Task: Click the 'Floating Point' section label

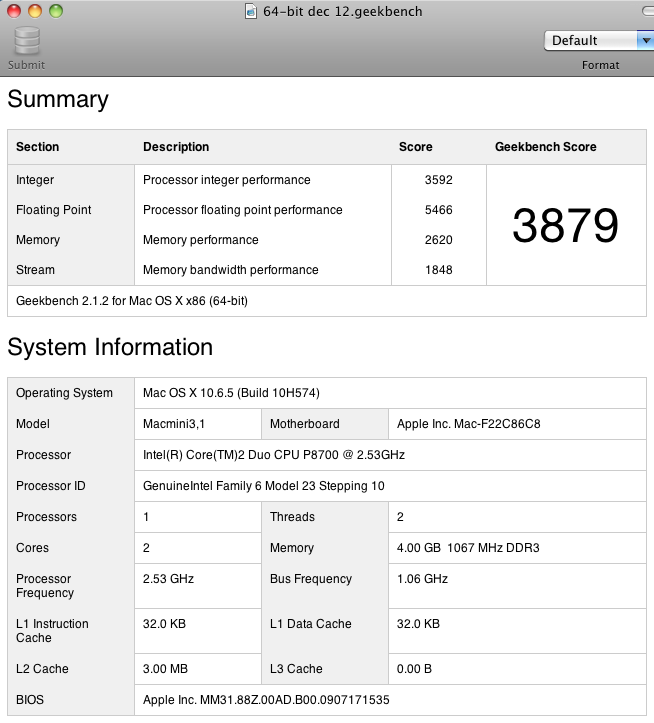Action: [x=54, y=209]
